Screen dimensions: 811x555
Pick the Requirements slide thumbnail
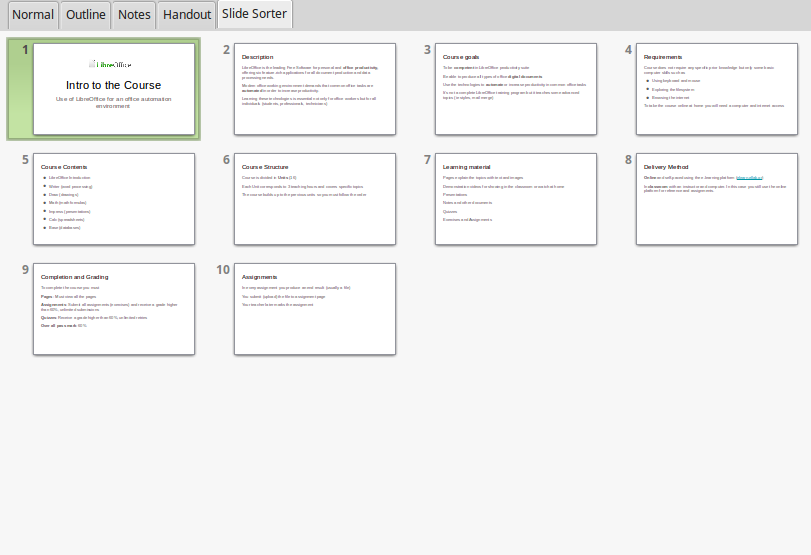pyautogui.click(x=717, y=89)
